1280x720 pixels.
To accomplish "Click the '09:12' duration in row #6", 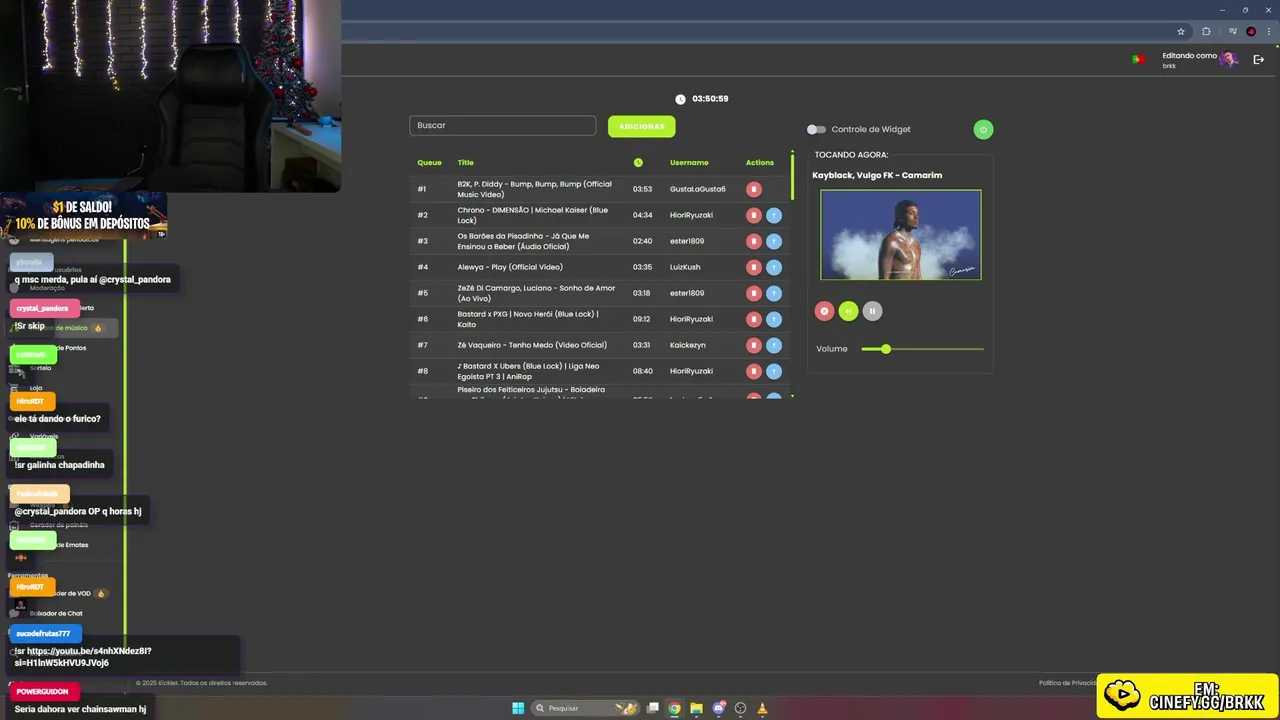I will tap(642, 319).
